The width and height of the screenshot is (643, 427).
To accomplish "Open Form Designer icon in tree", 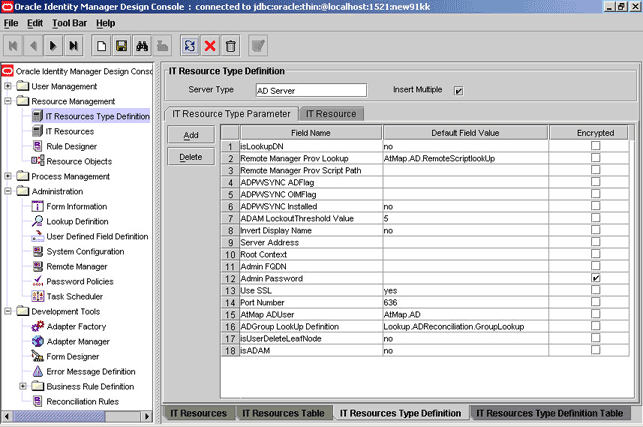I will (x=37, y=356).
